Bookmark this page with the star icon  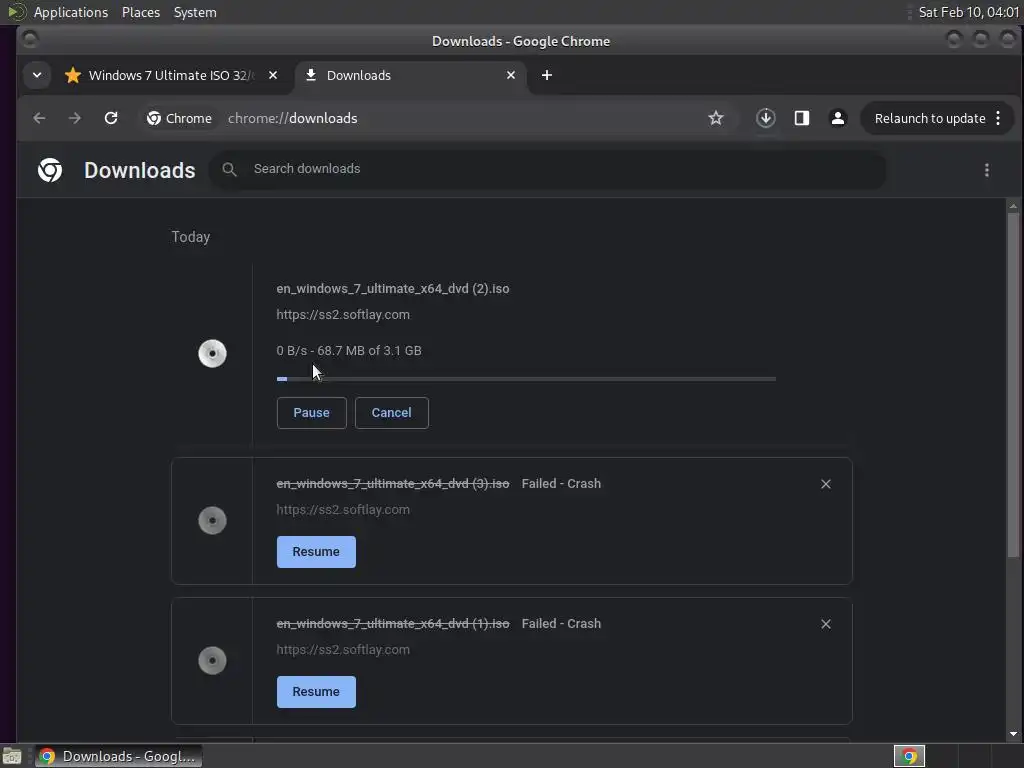click(716, 118)
